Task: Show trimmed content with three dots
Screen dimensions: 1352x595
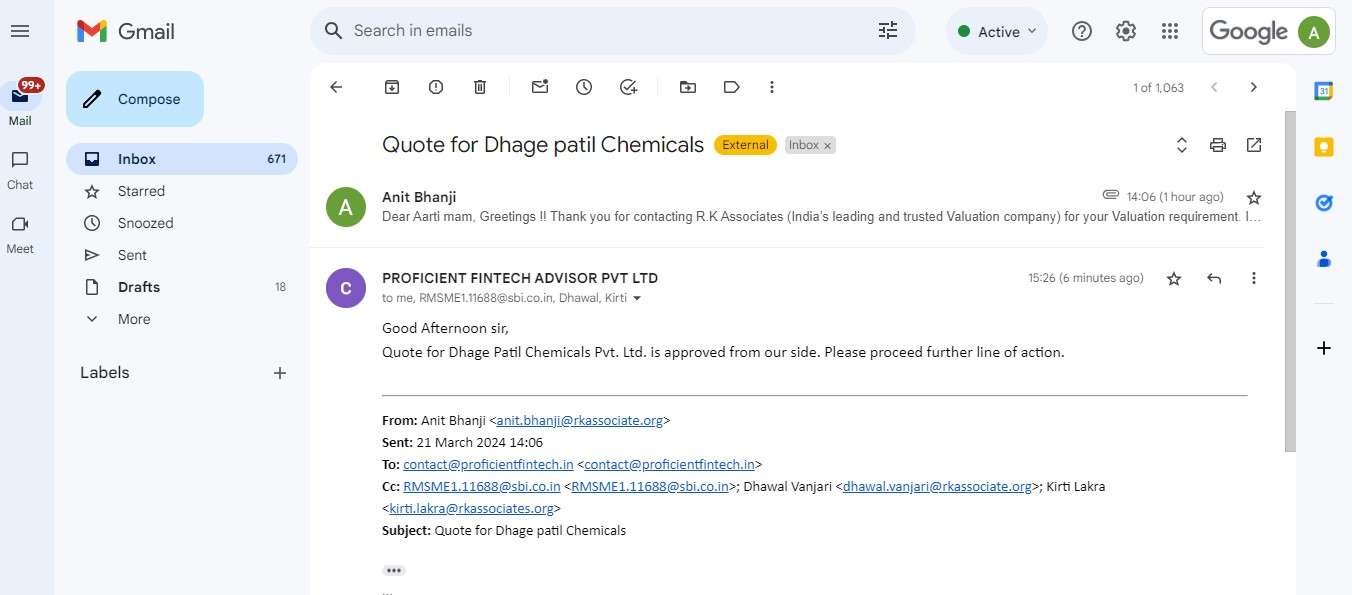Action: [394, 570]
